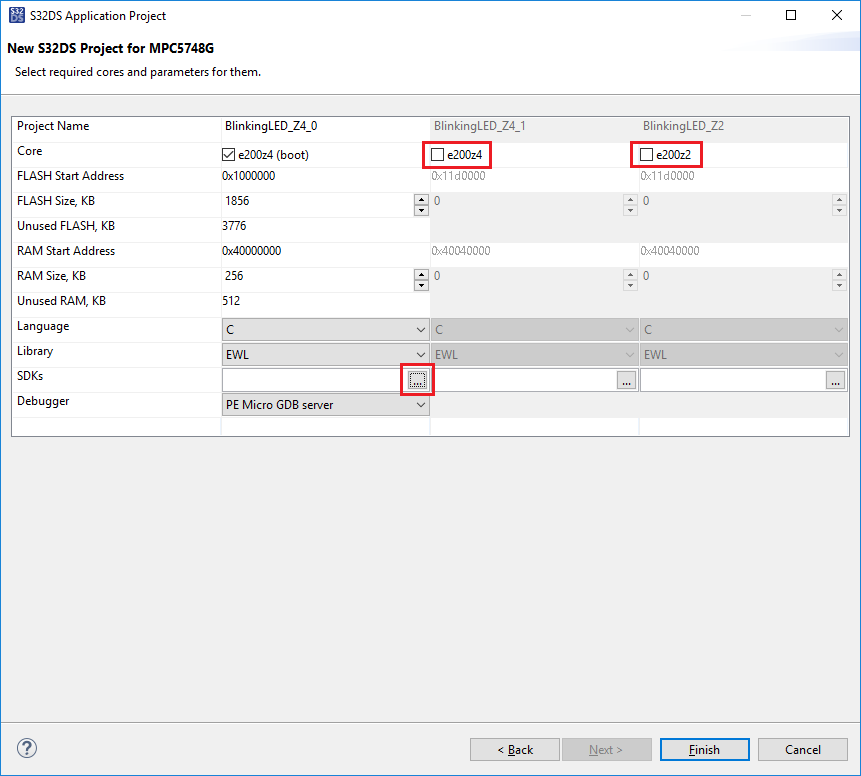Image resolution: width=861 pixels, height=776 pixels.
Task: Click the SDKs row label
Action: (x=30, y=376)
